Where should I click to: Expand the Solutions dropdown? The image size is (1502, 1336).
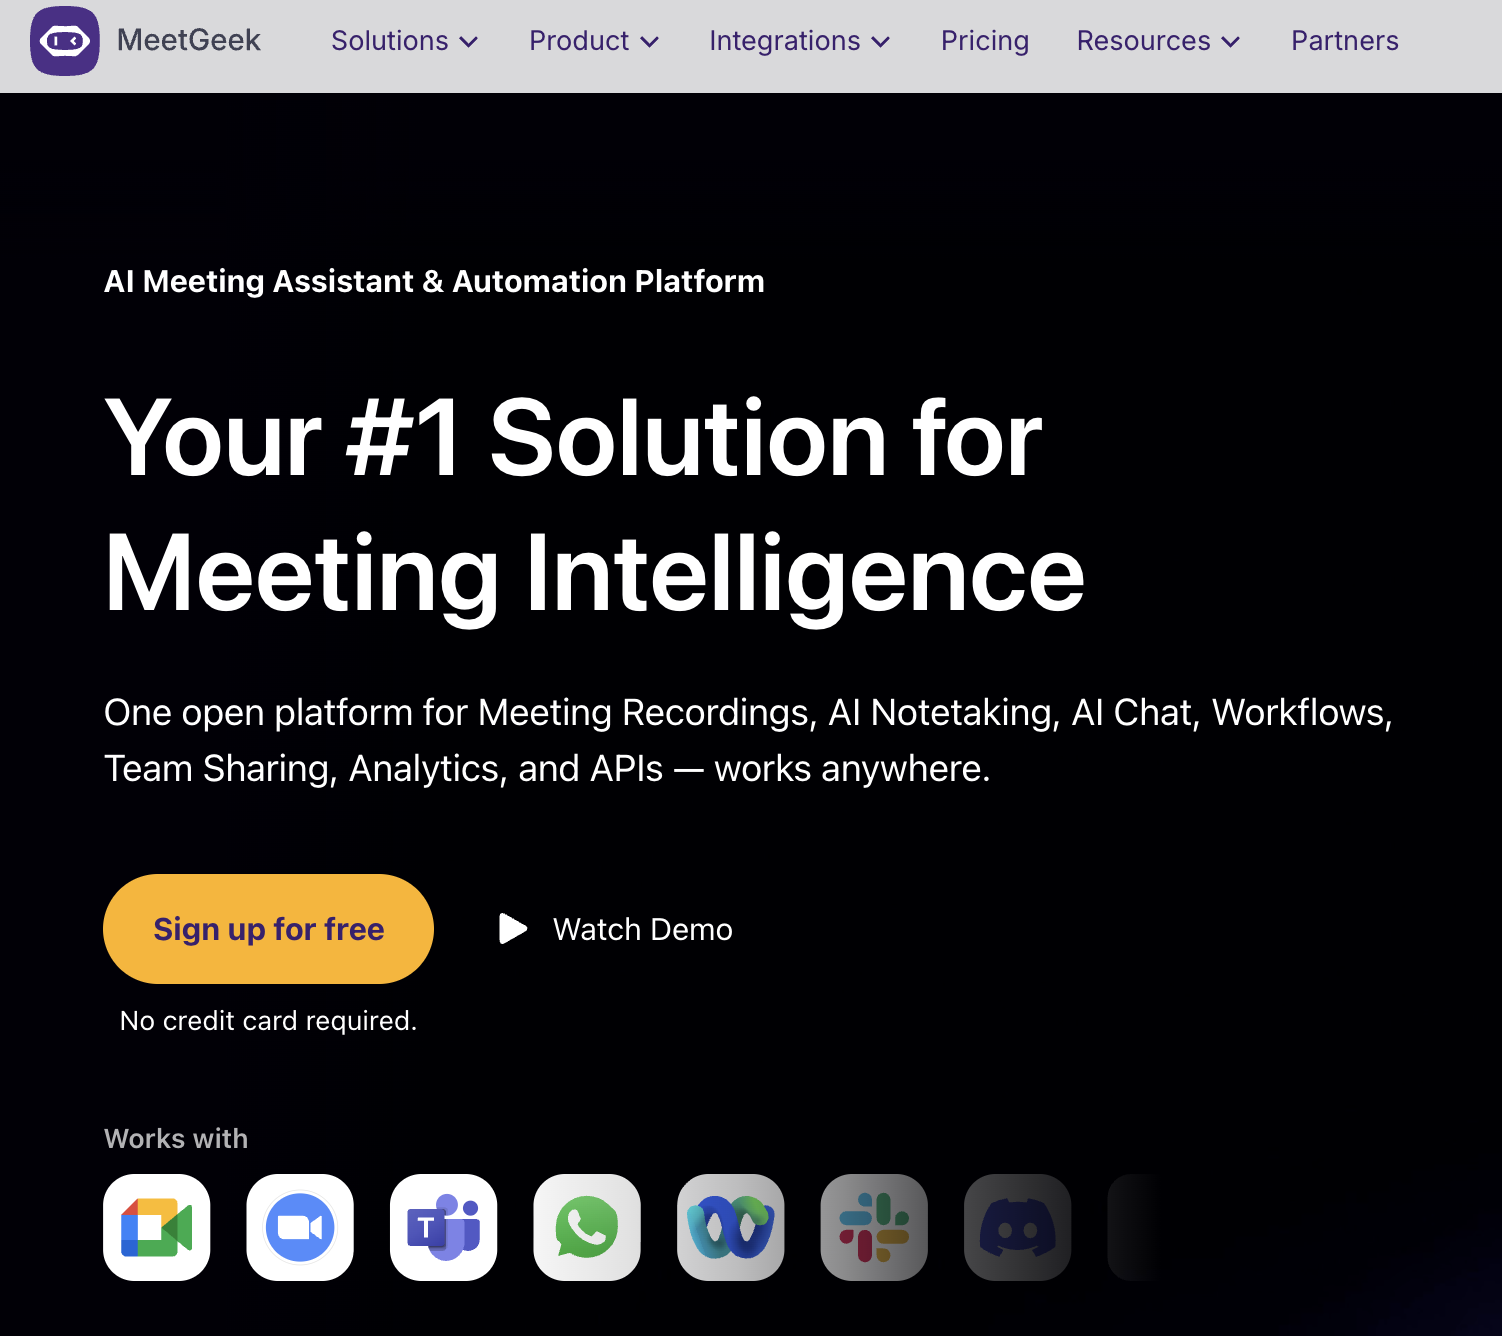(x=404, y=41)
